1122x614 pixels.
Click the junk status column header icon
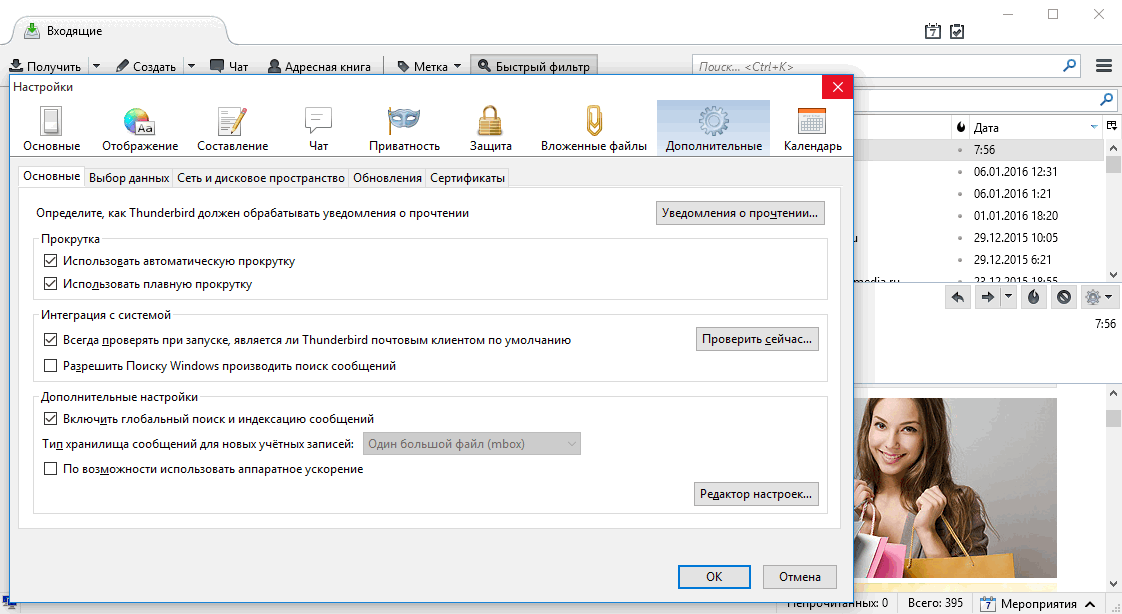(x=960, y=127)
